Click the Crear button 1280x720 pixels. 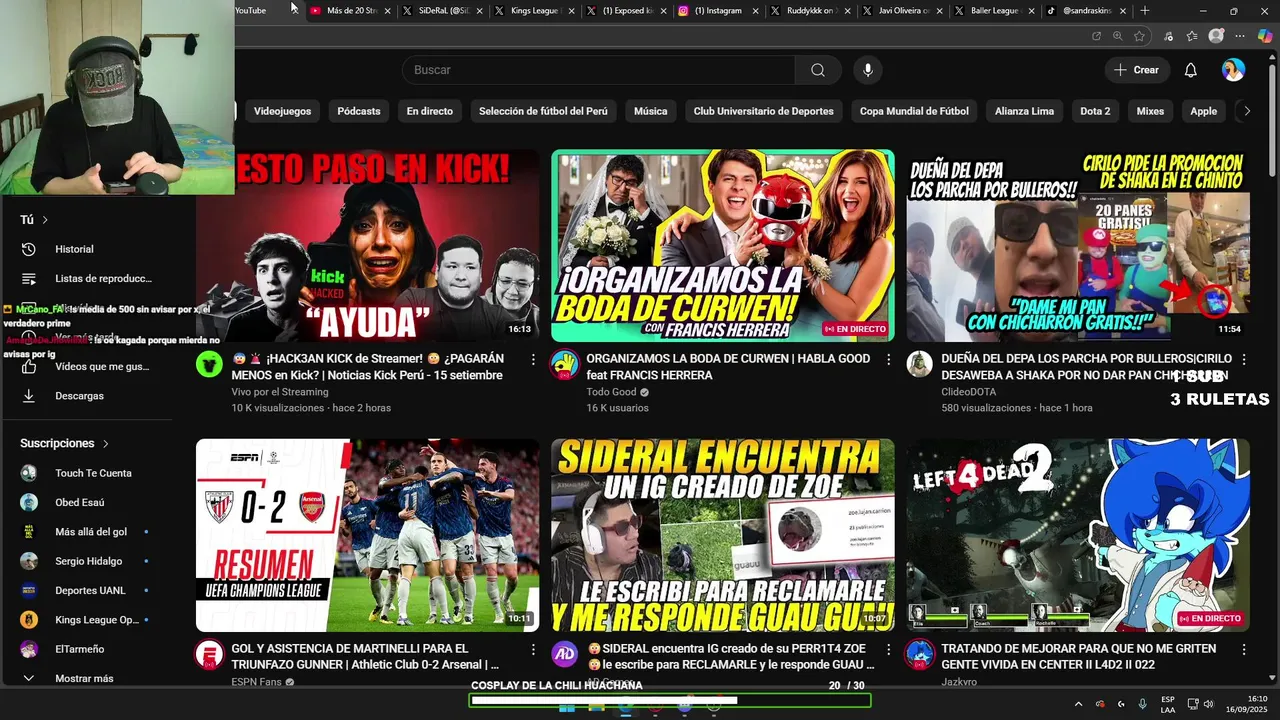(x=1136, y=70)
